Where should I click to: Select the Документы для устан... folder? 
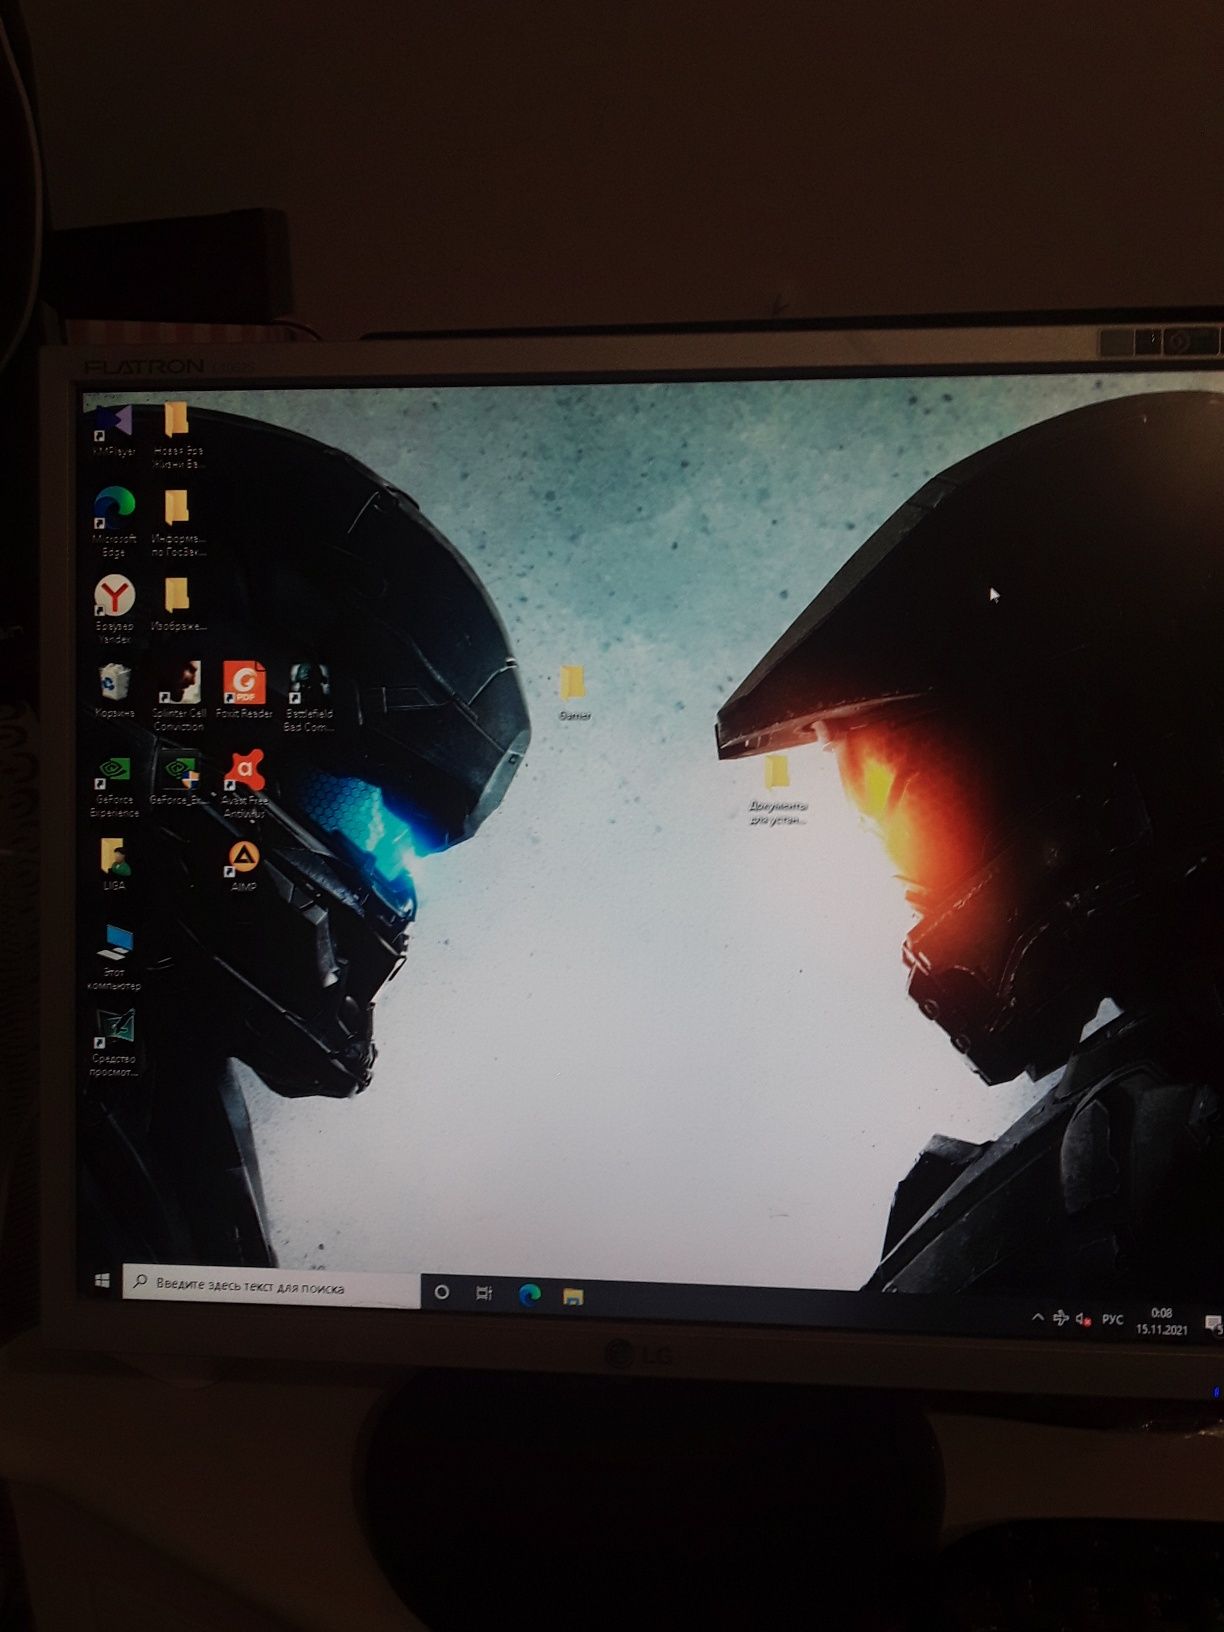point(777,790)
